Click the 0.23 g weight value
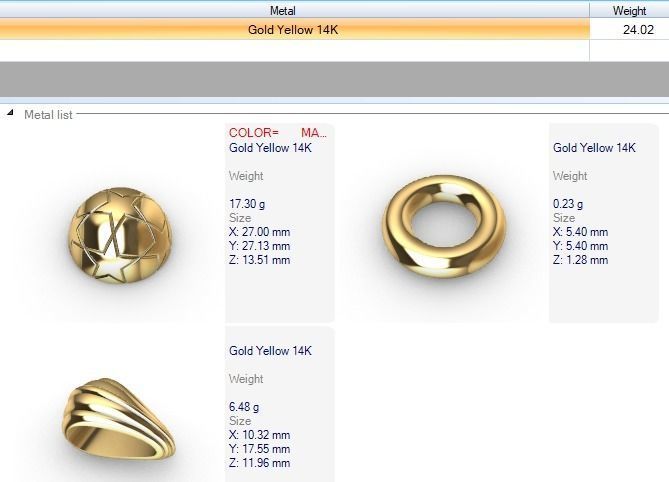The width and height of the screenshot is (669, 482). pos(568,204)
